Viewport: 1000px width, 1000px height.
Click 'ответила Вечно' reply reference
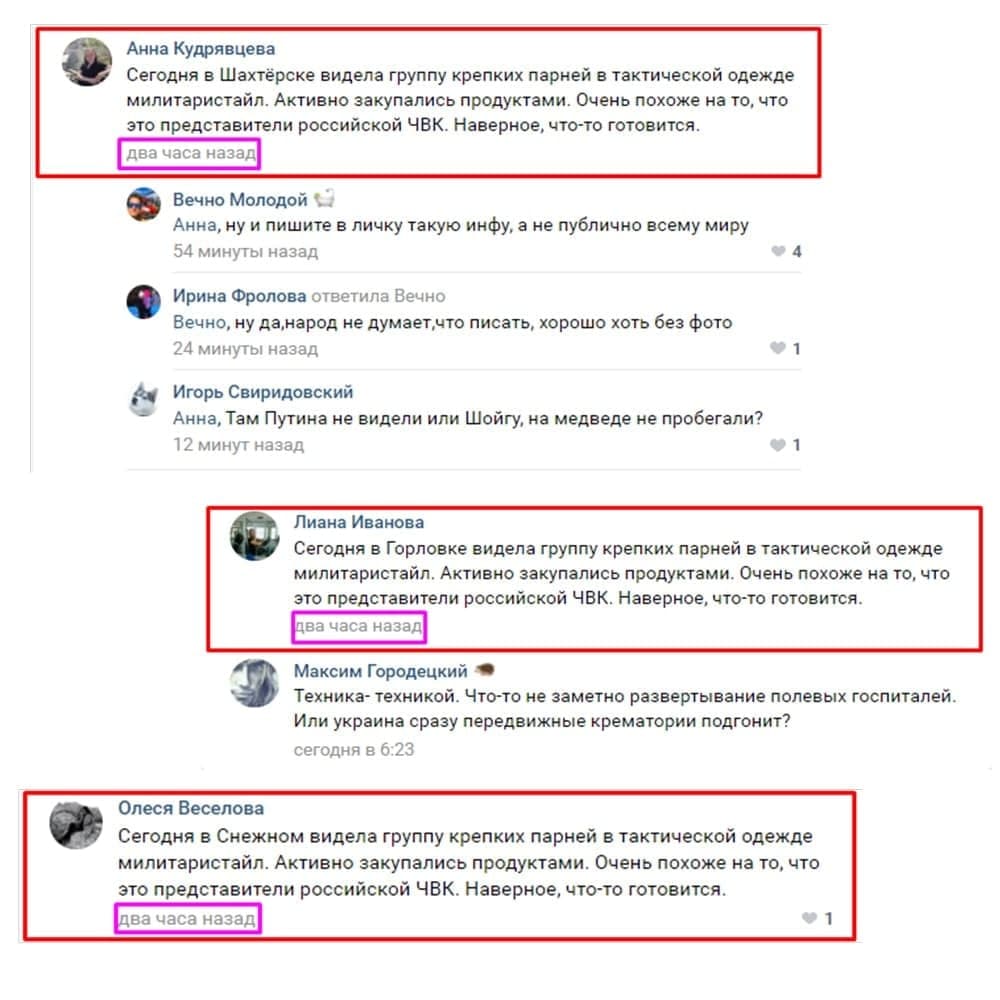[378, 296]
